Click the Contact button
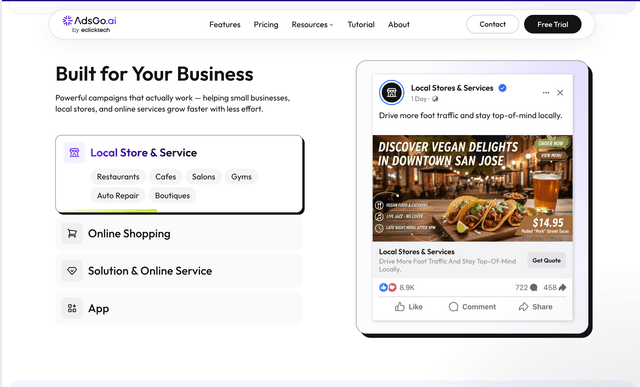The image size is (640, 387). click(x=492, y=24)
